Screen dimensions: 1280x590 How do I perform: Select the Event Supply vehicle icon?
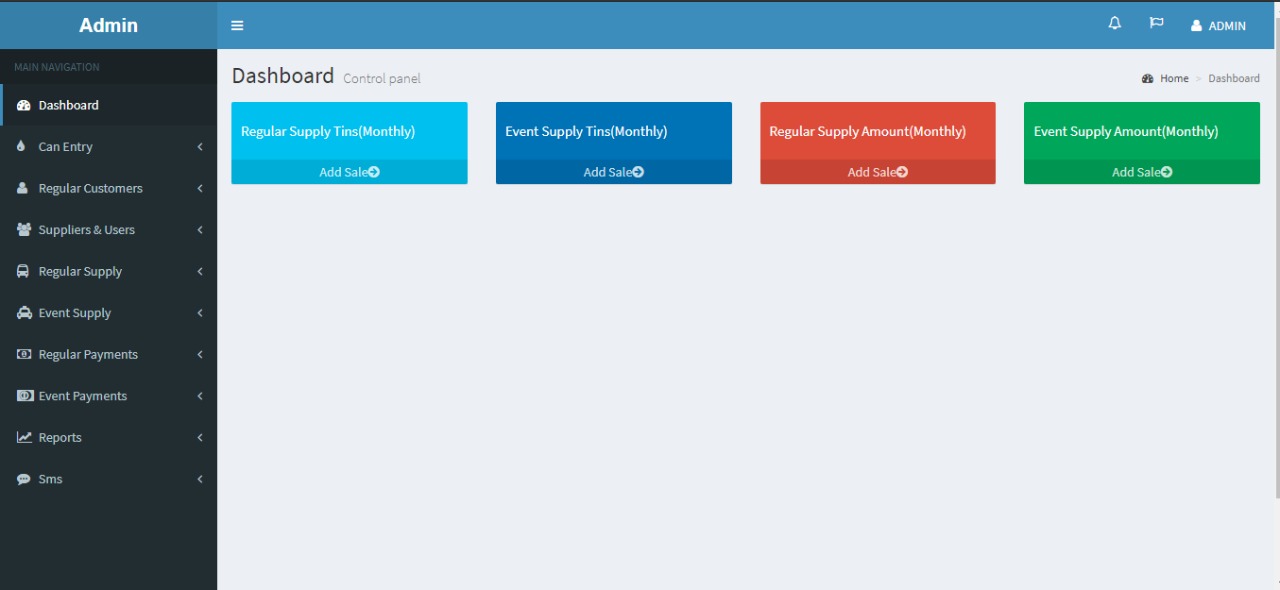pos(23,312)
